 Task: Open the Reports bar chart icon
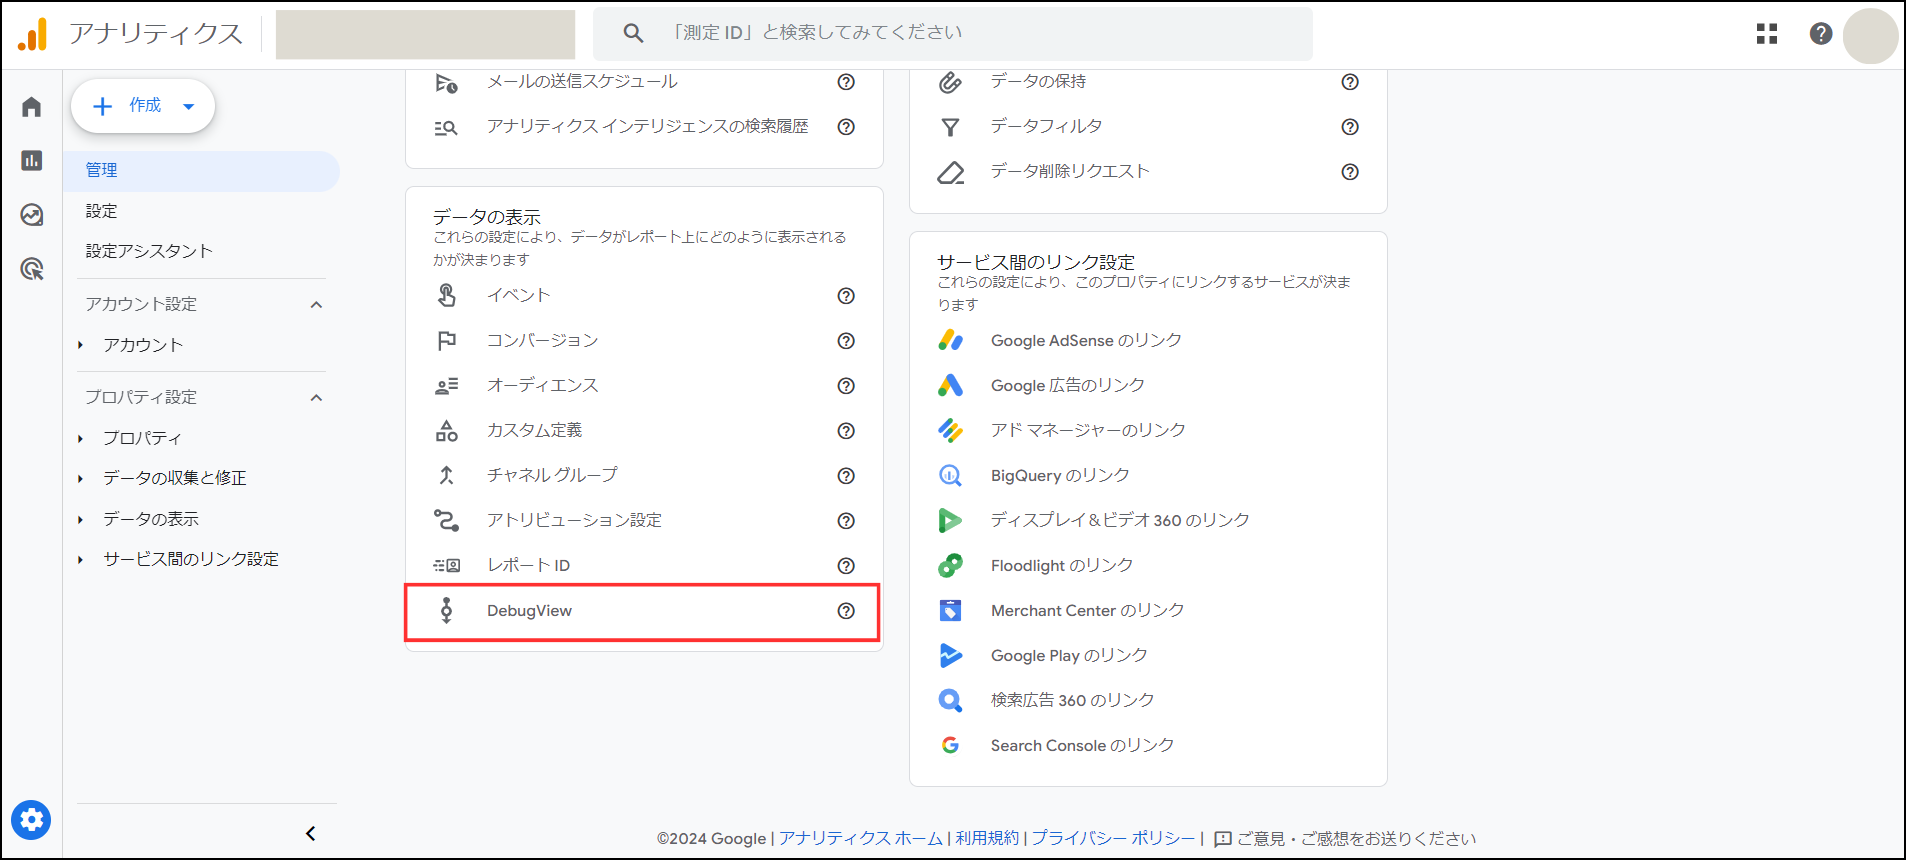pyautogui.click(x=32, y=160)
